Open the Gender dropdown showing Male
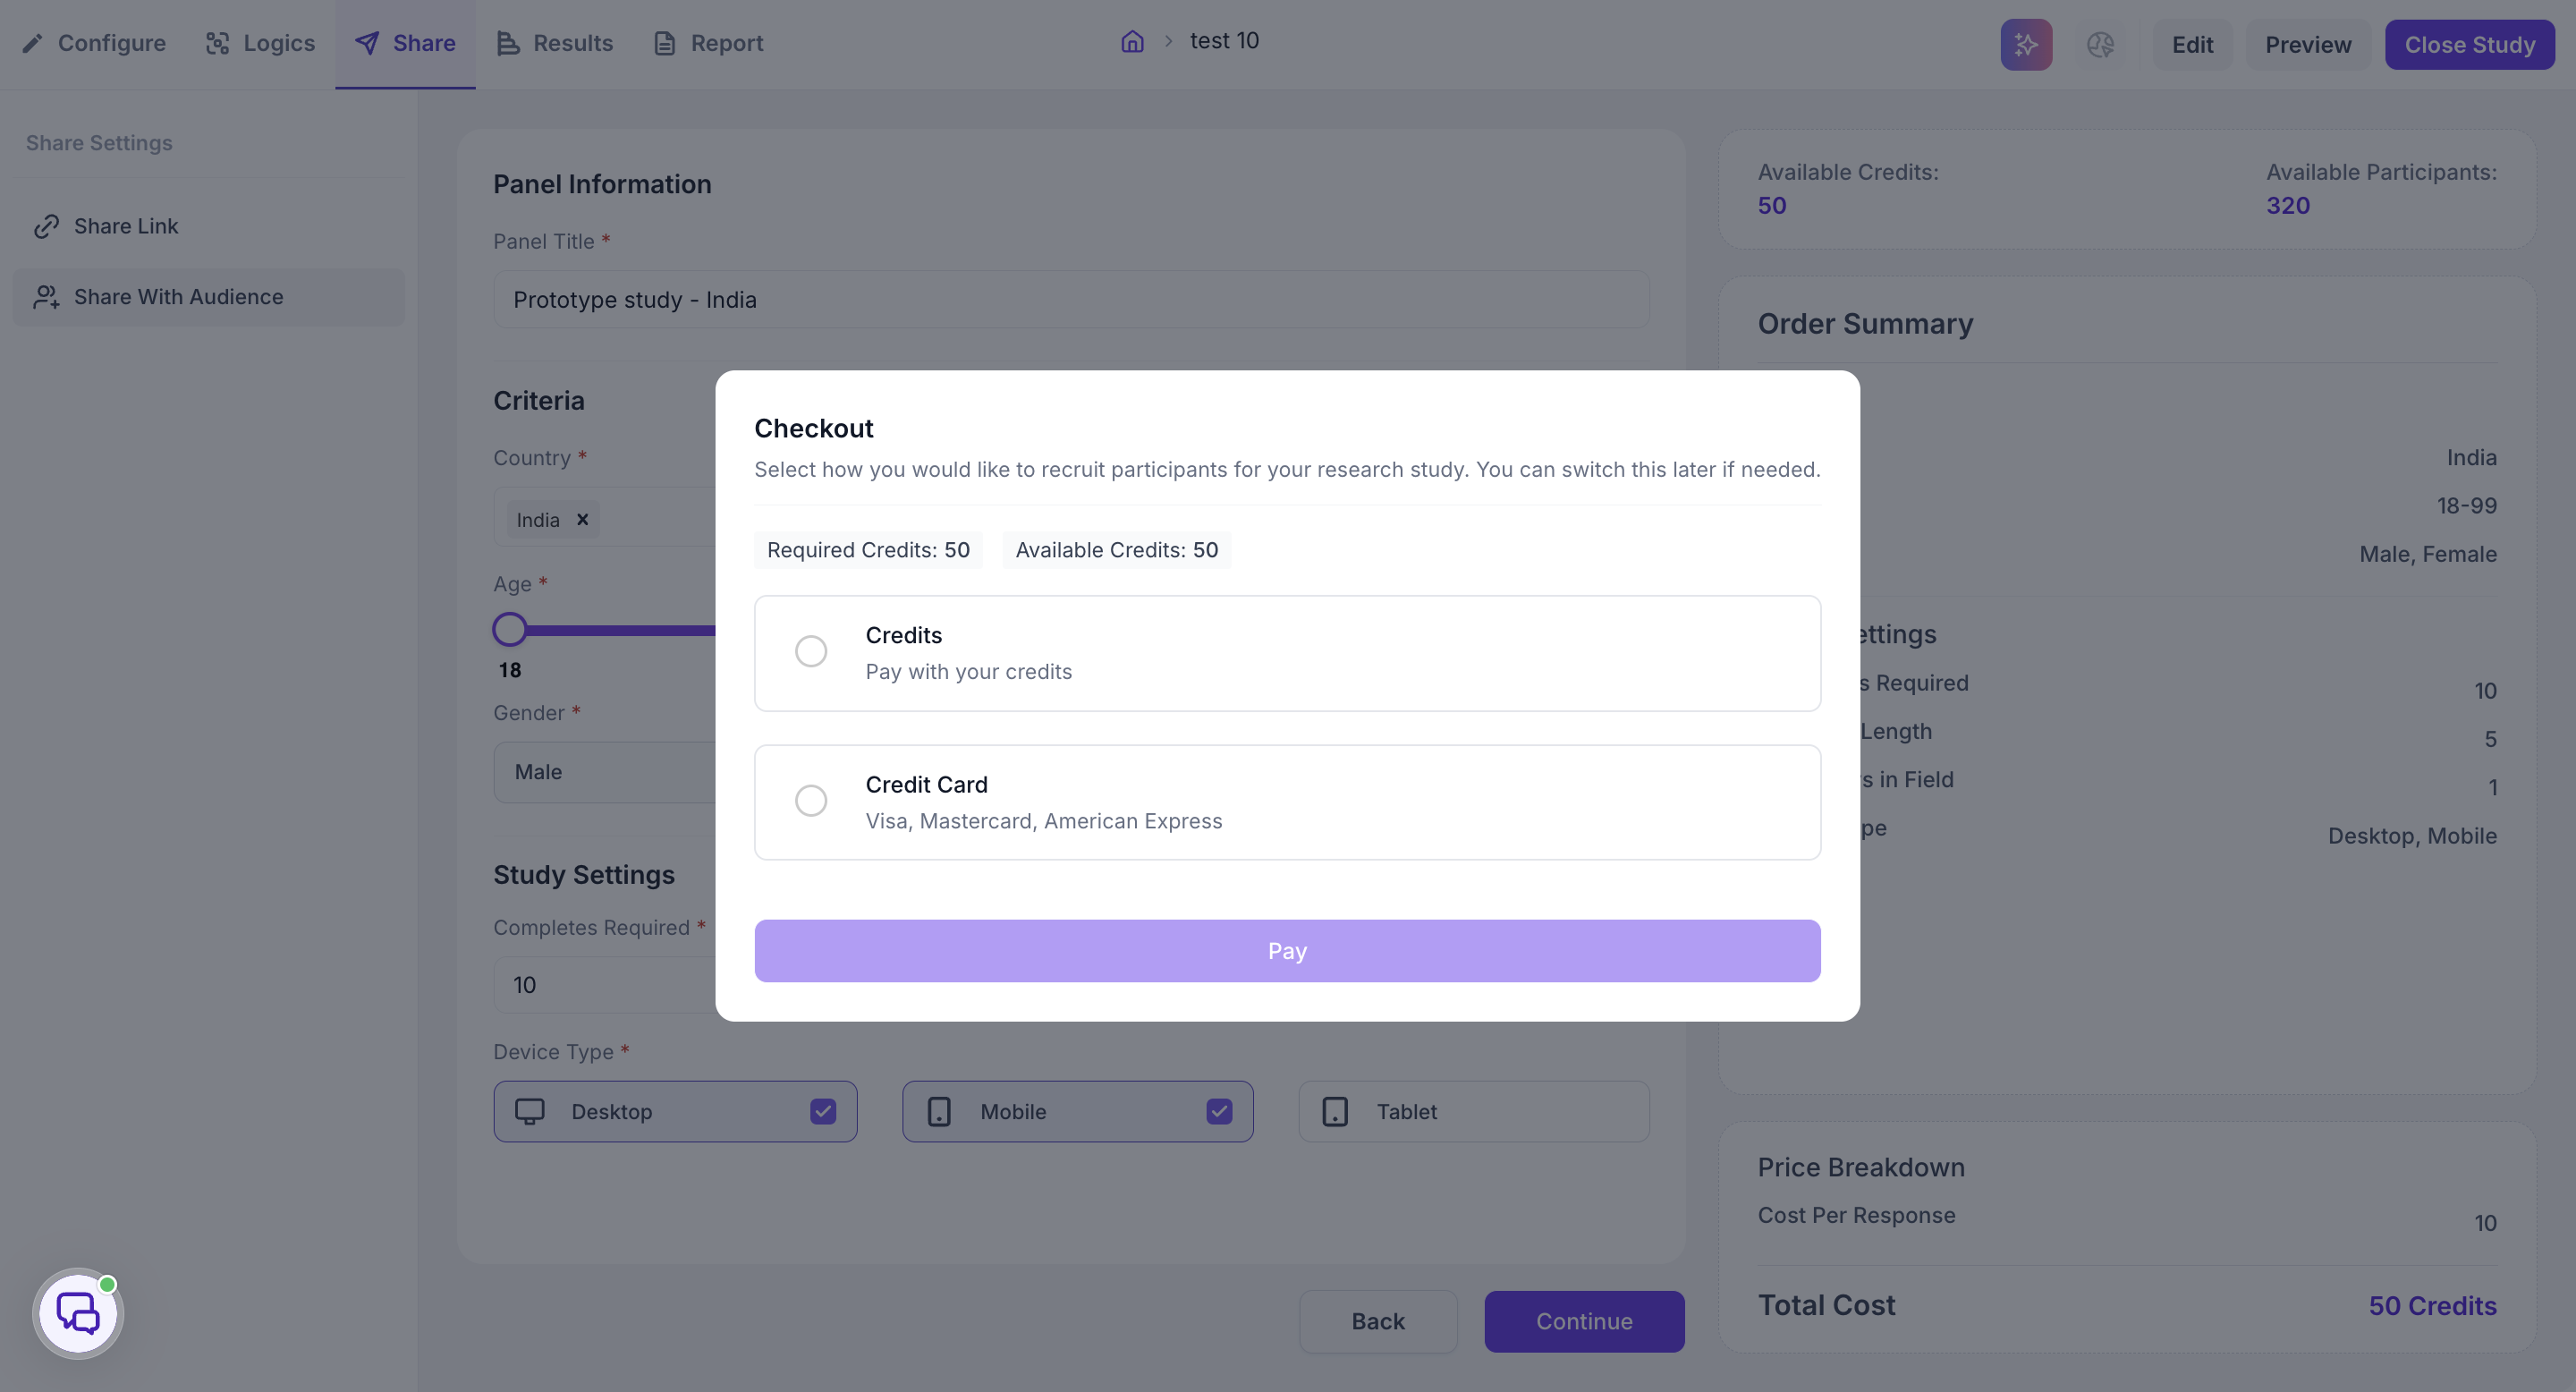This screenshot has width=2576, height=1392. click(605, 772)
